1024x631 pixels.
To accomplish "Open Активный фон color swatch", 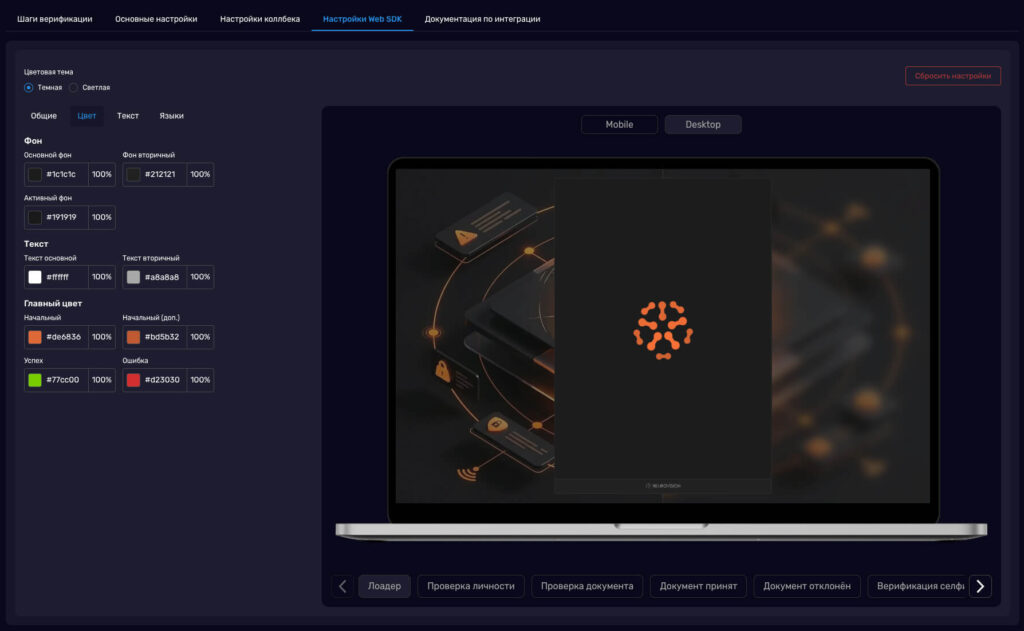I will click(x=35, y=218).
